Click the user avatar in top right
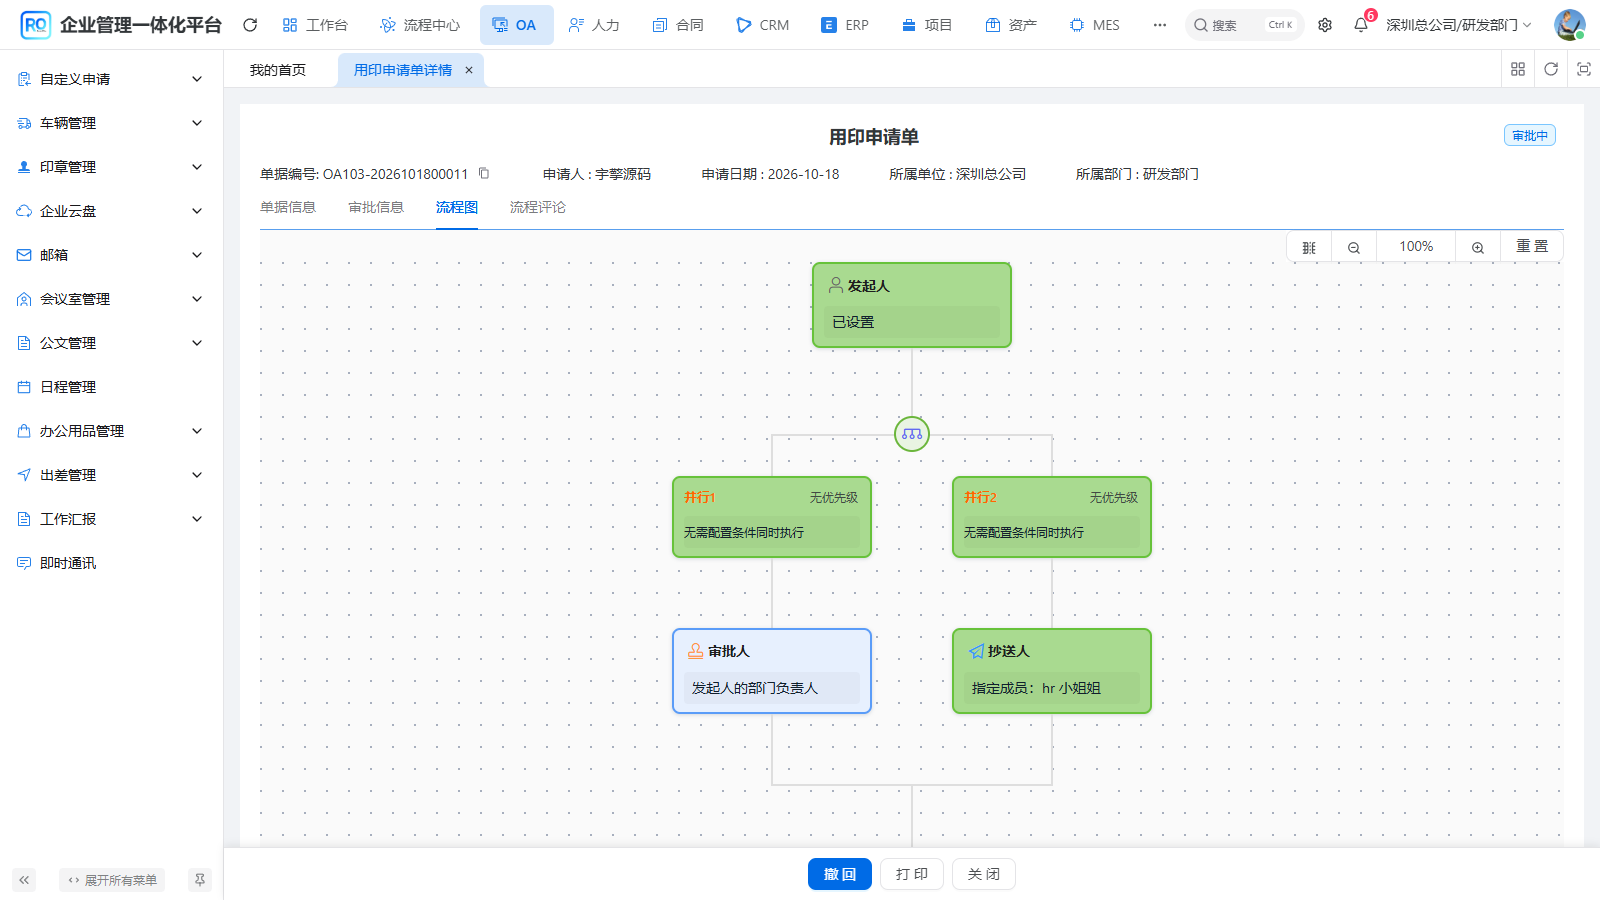This screenshot has height=900, width=1600. 1569,25
